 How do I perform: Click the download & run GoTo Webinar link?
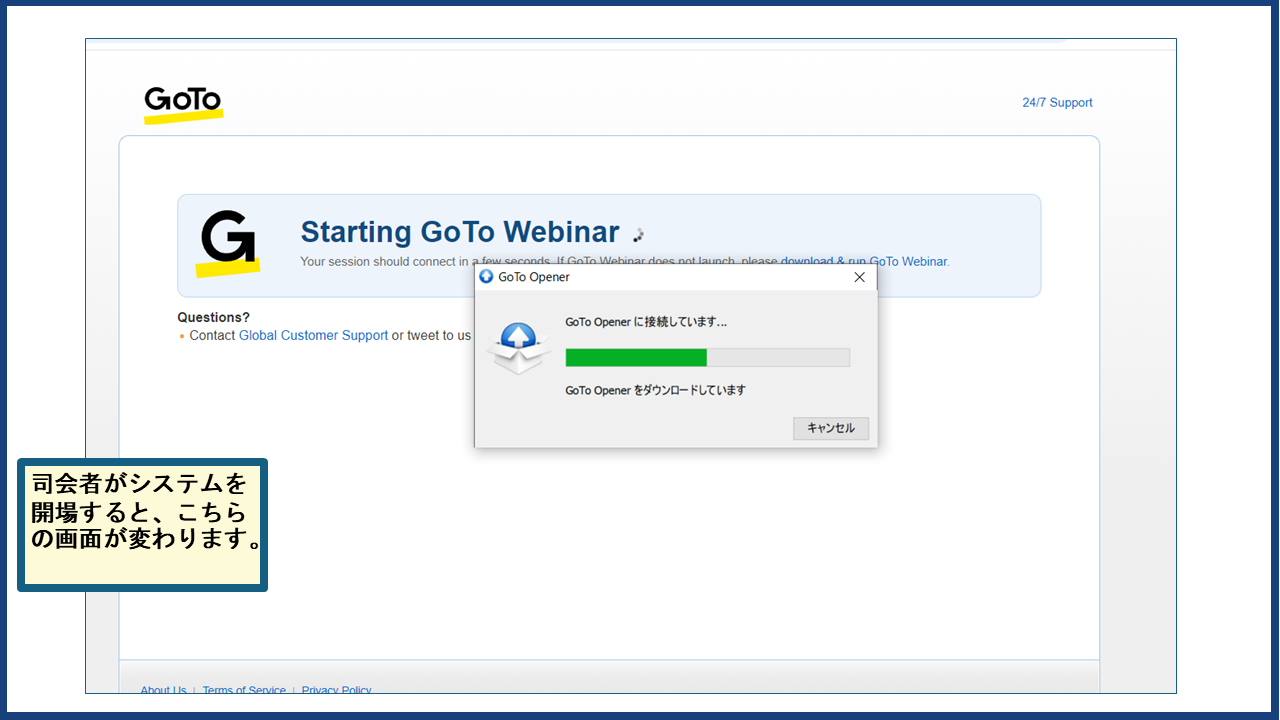pyautogui.click(x=864, y=262)
